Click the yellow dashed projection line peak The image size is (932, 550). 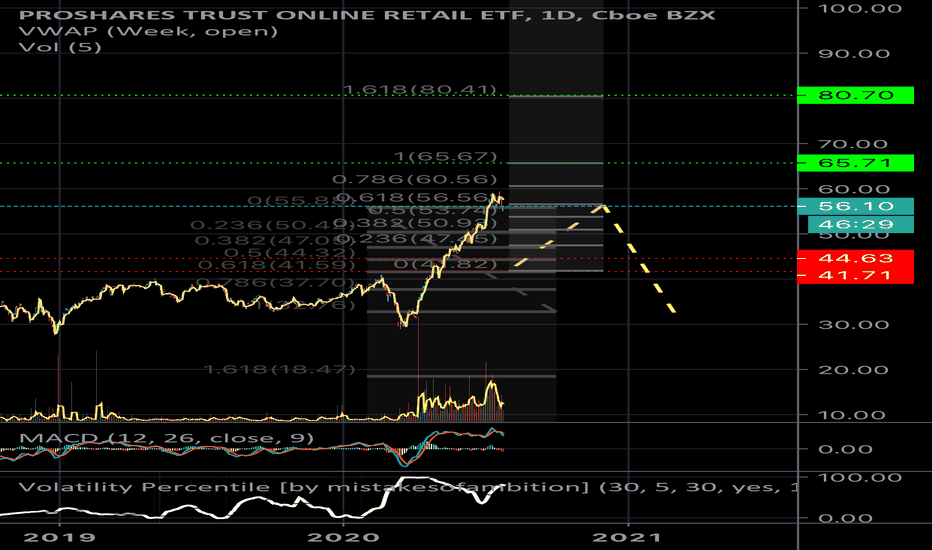tap(603, 206)
